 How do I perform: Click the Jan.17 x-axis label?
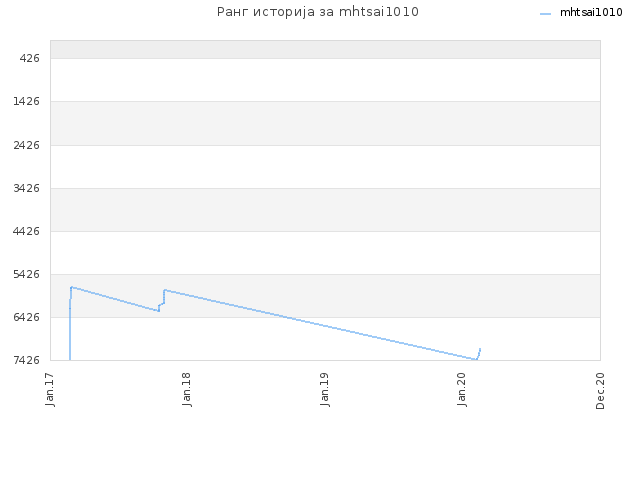[50, 389]
